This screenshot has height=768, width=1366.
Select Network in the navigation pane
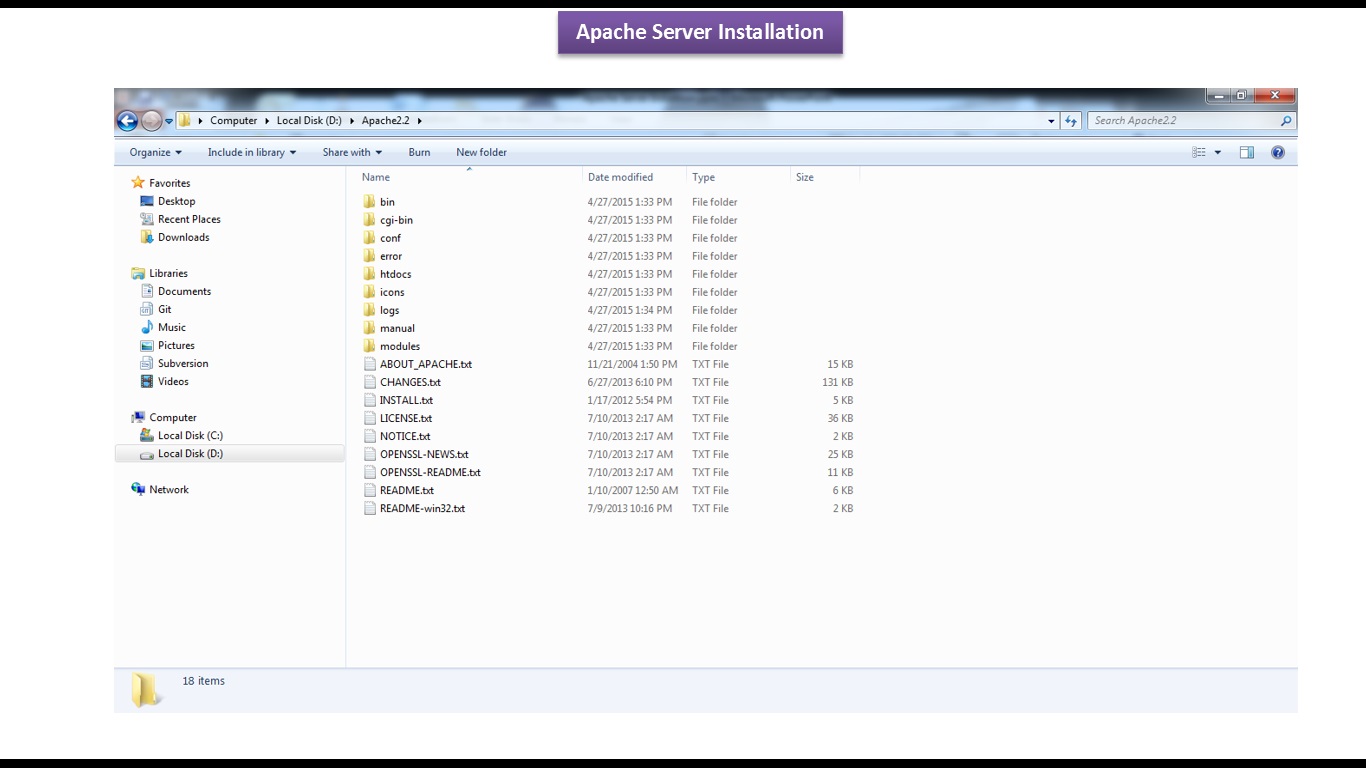tap(169, 490)
